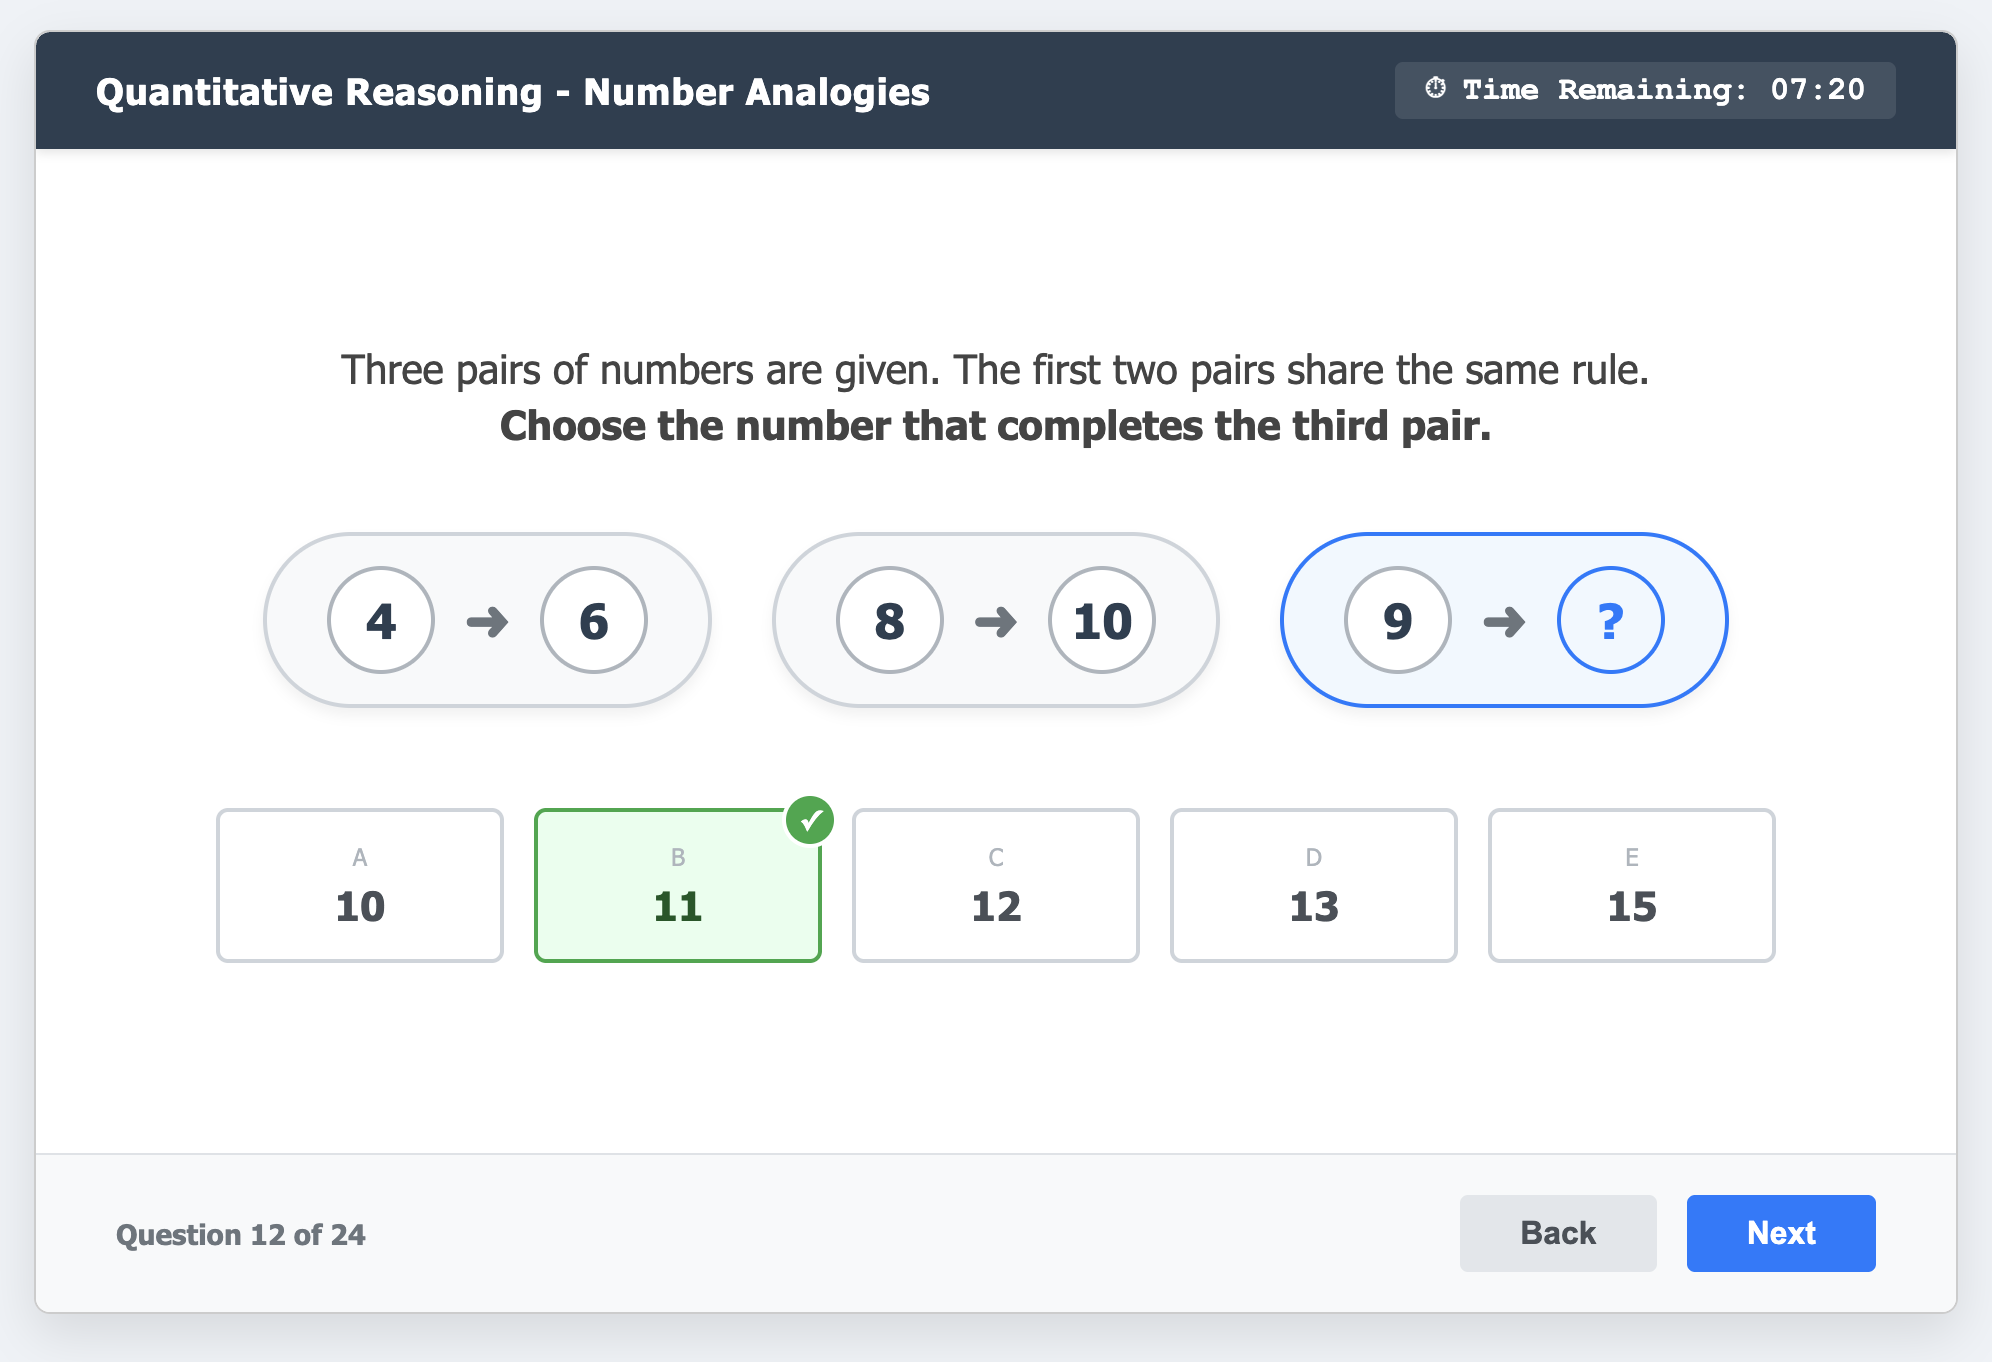The width and height of the screenshot is (1992, 1362).
Task: Click the circled number 9
Action: point(1397,621)
